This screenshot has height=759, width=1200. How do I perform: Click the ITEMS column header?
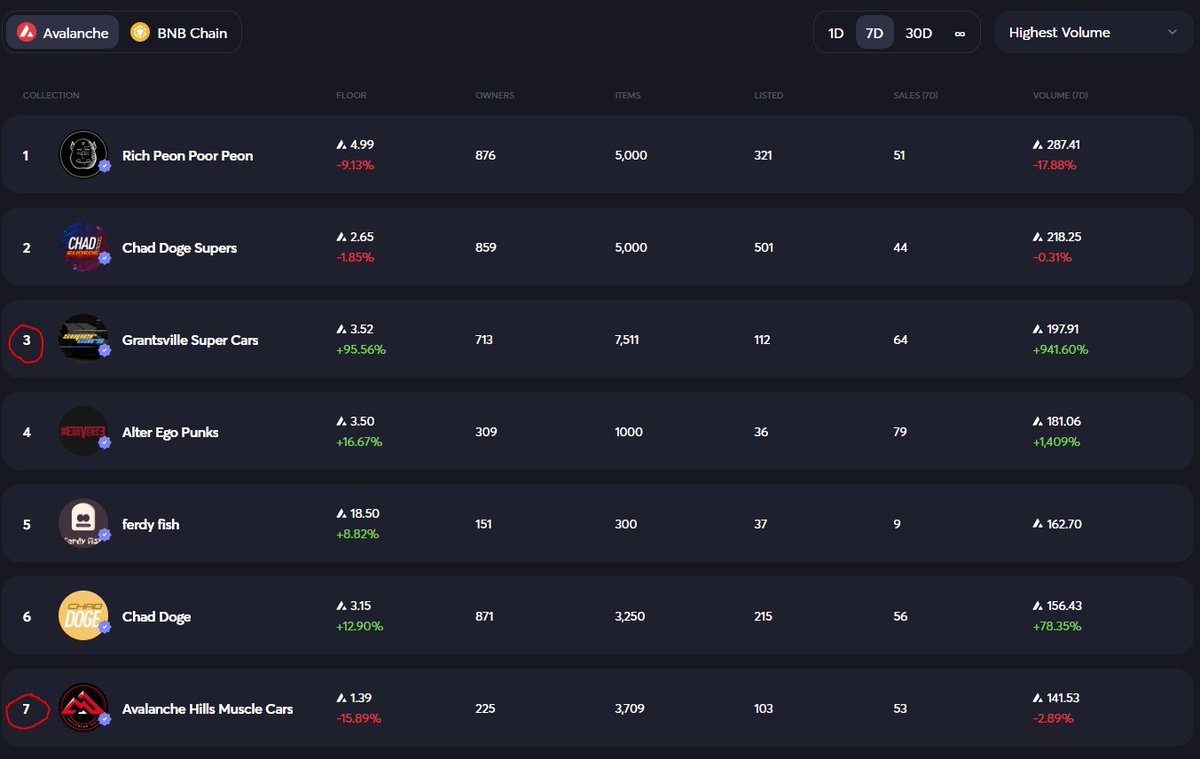(628, 96)
